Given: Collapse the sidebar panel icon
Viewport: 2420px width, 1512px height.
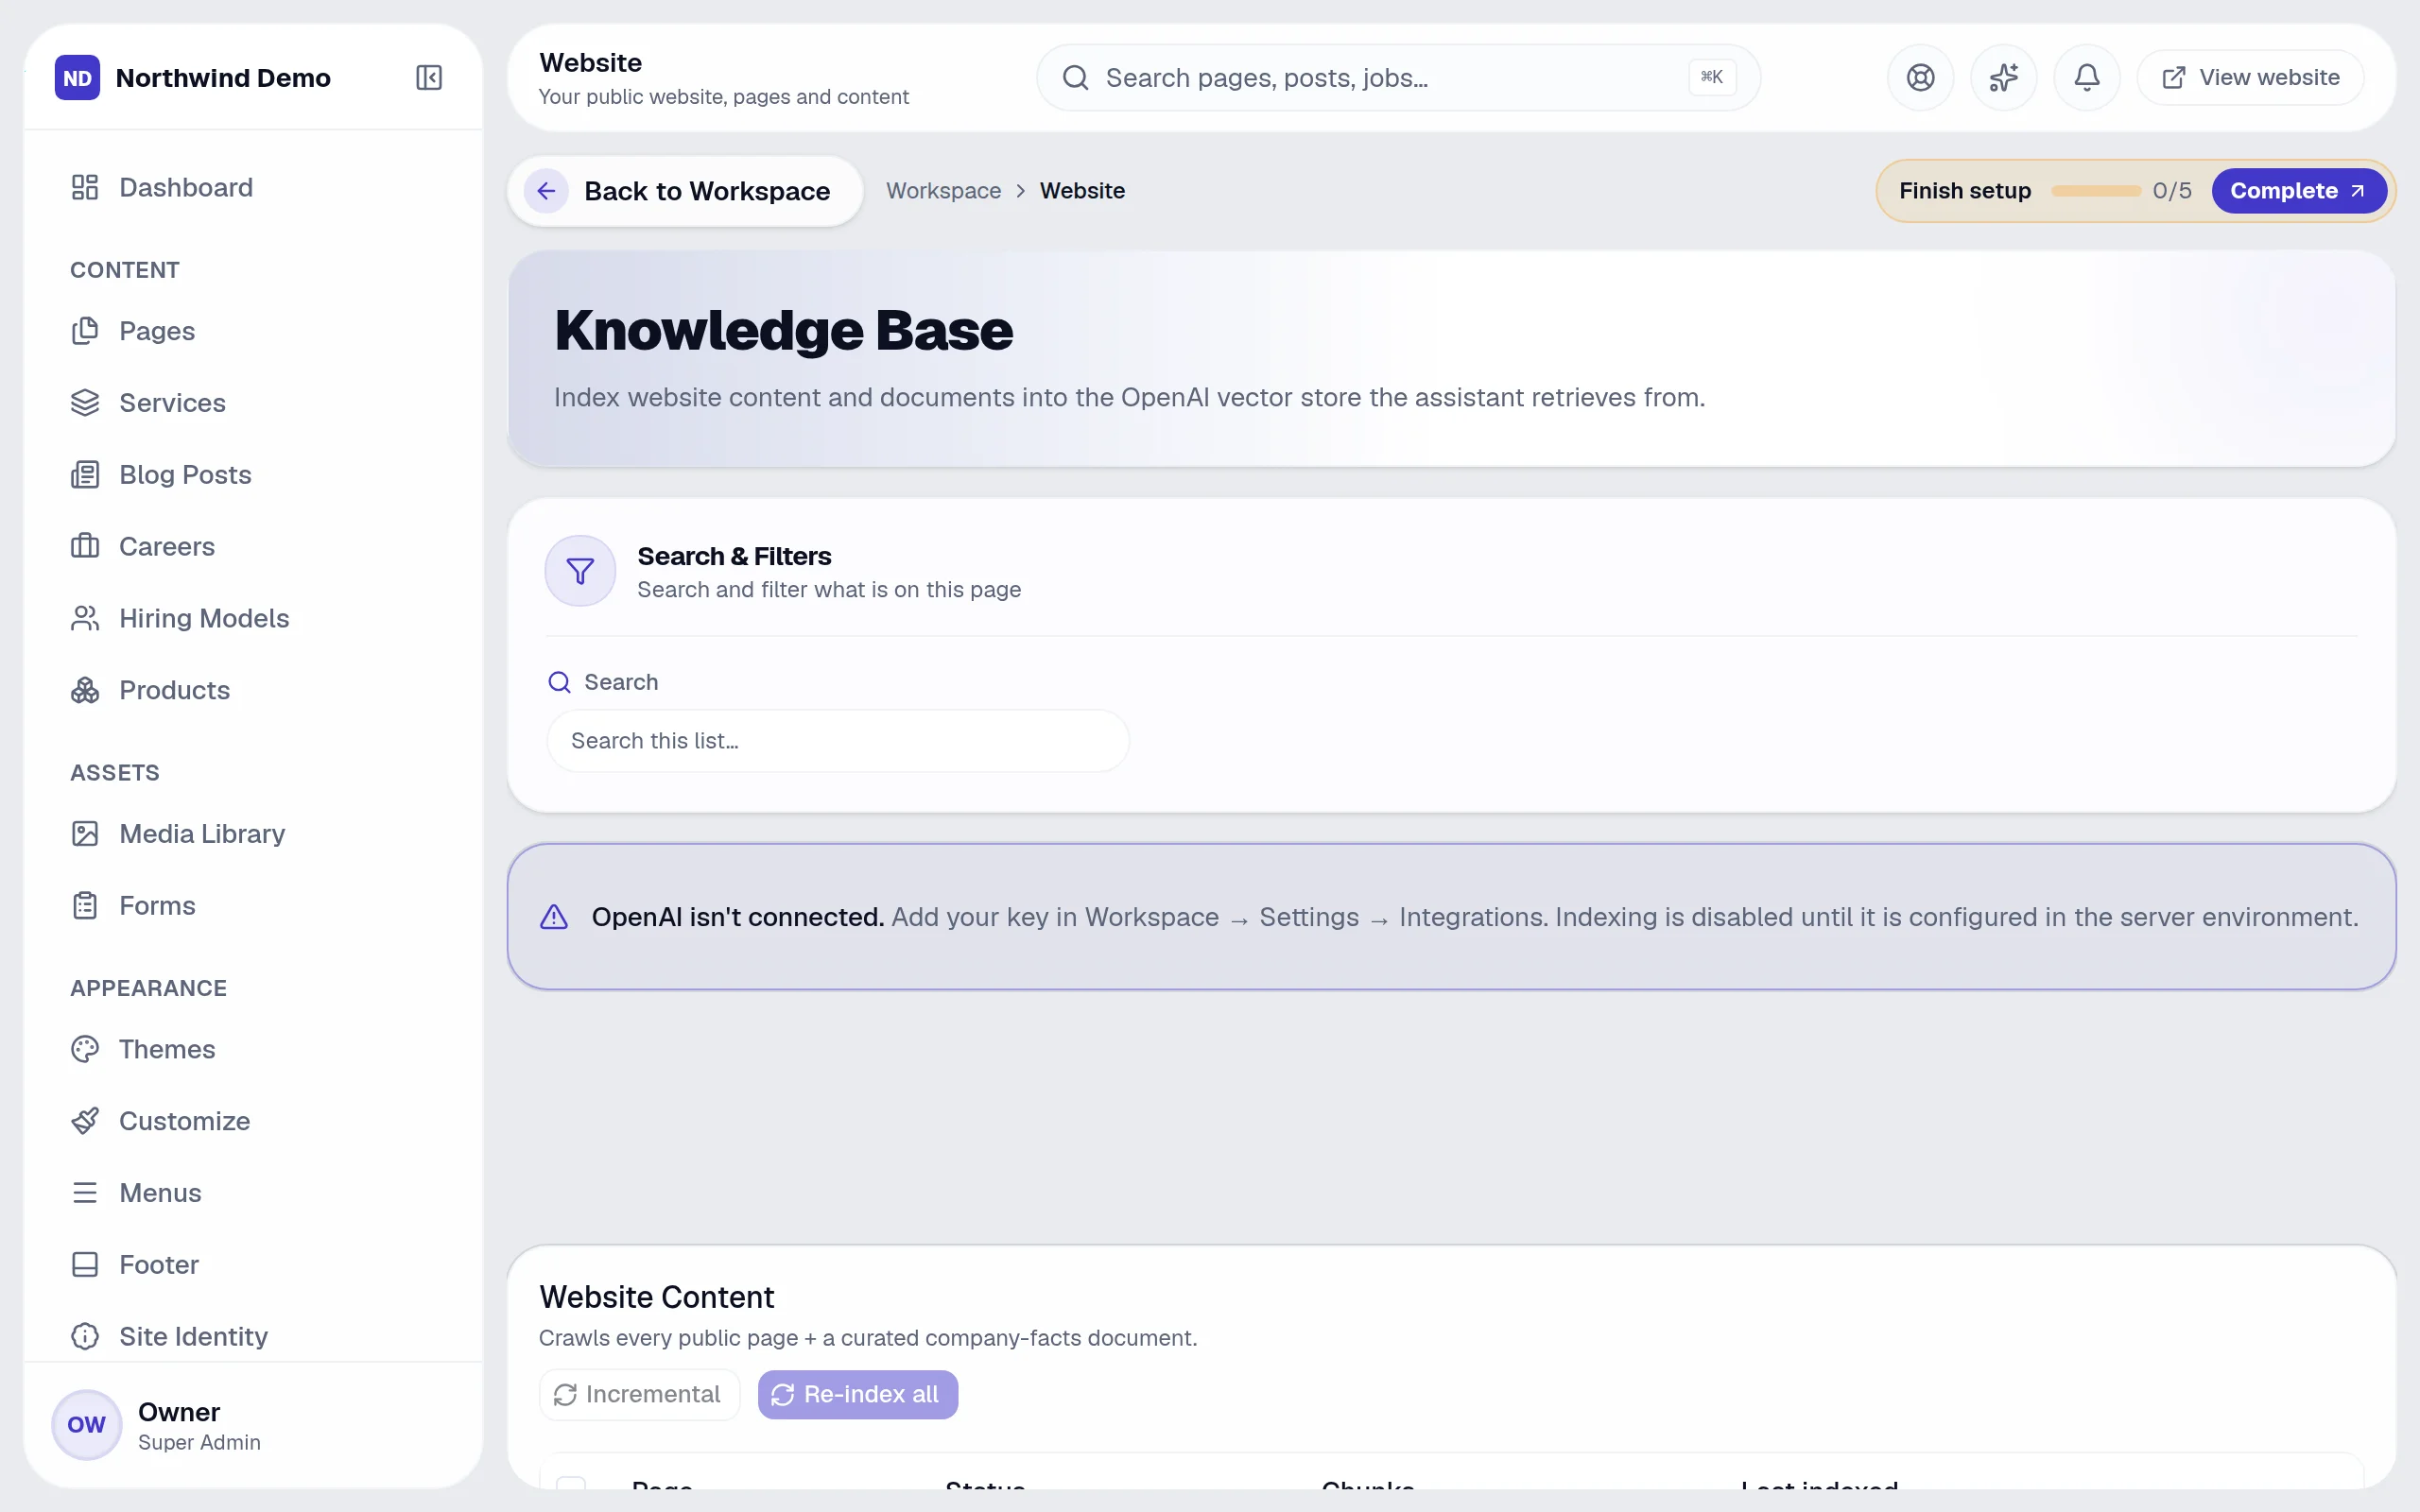Looking at the screenshot, I should 429,77.
